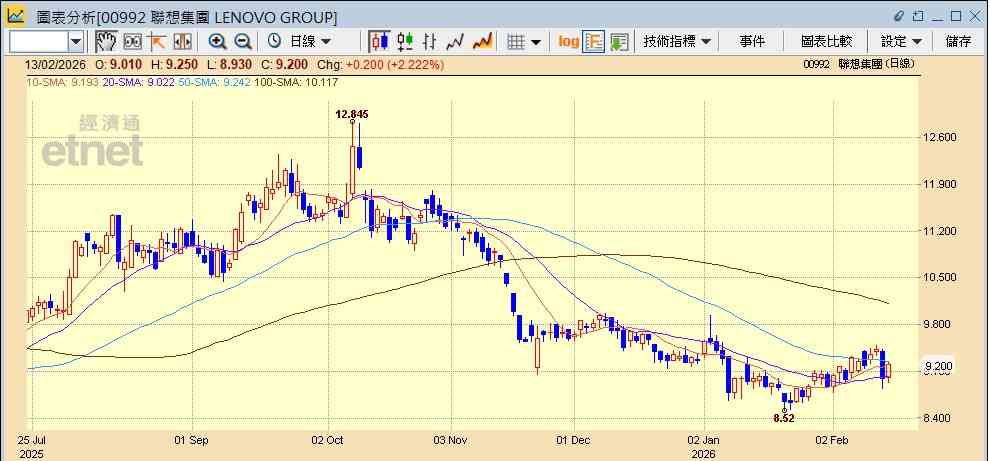This screenshot has width=990, height=461.
Task: Zoom out of the chart
Action: click(242, 42)
